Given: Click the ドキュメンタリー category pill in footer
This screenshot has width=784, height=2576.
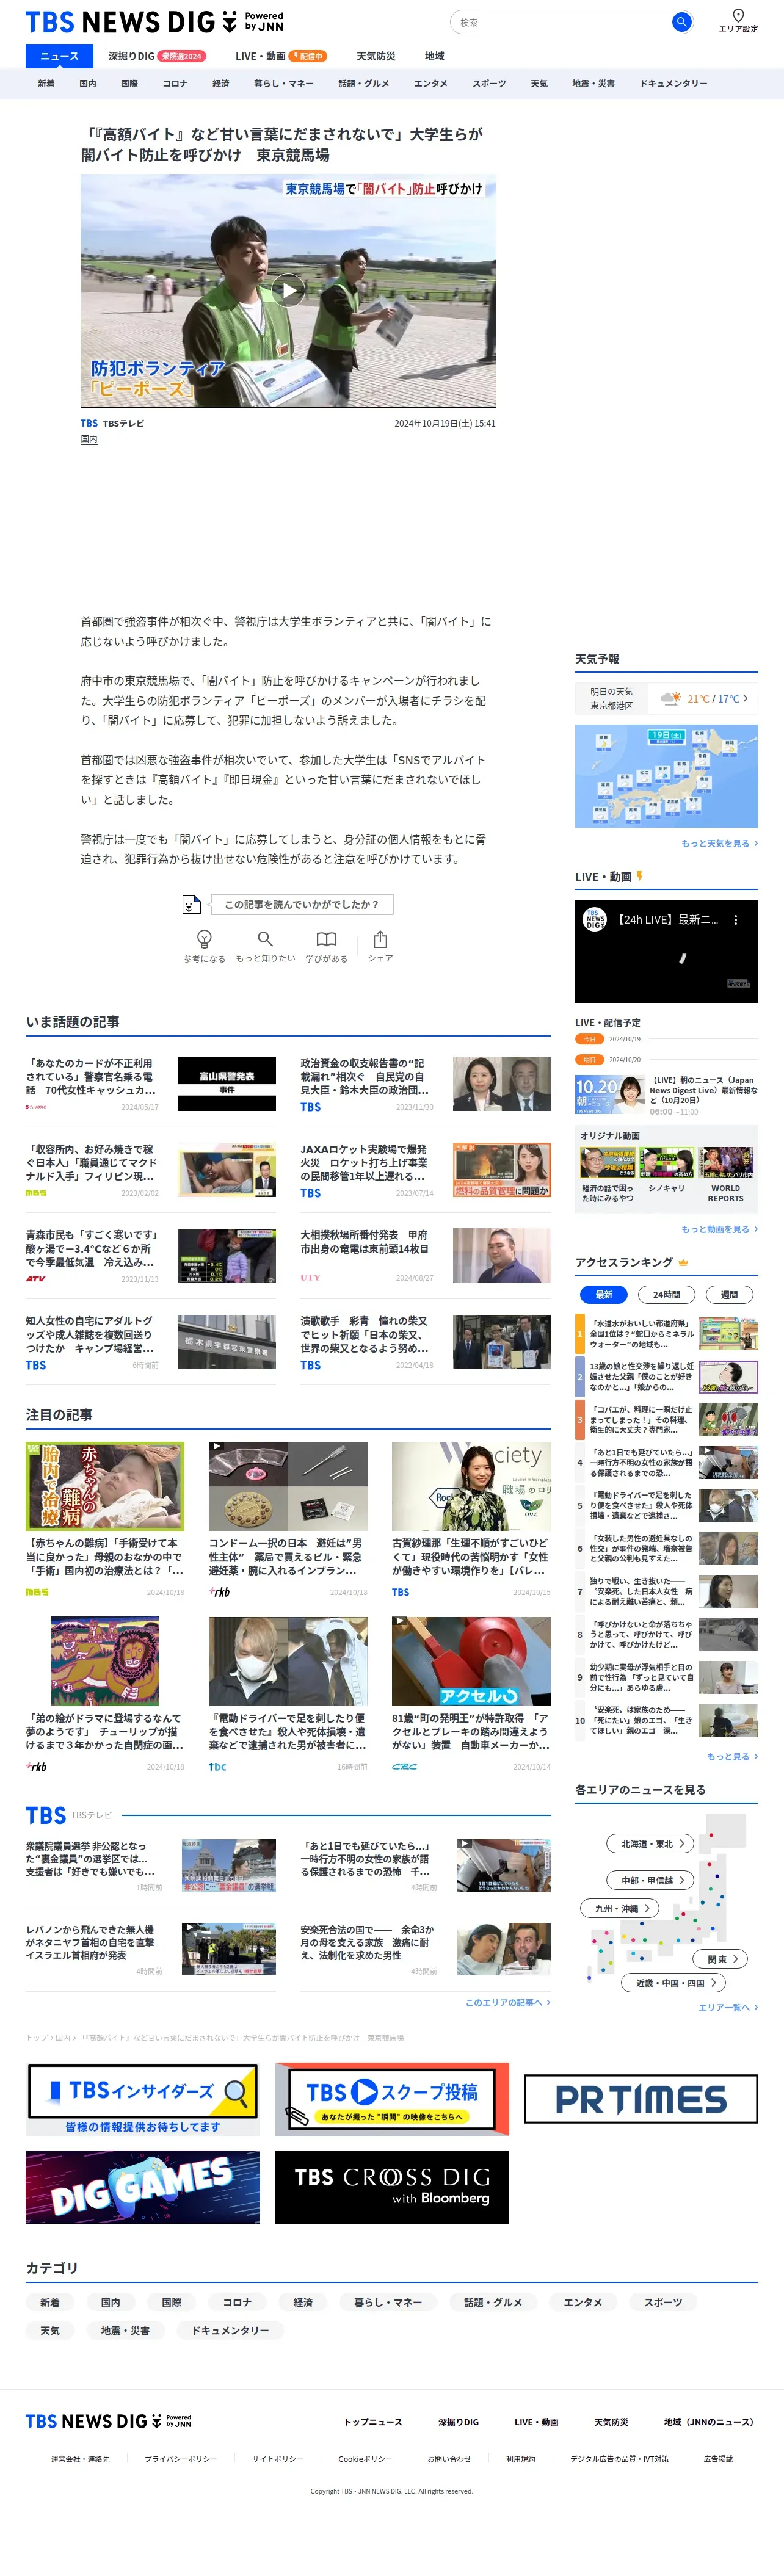Looking at the screenshot, I should pyautogui.click(x=230, y=2330).
